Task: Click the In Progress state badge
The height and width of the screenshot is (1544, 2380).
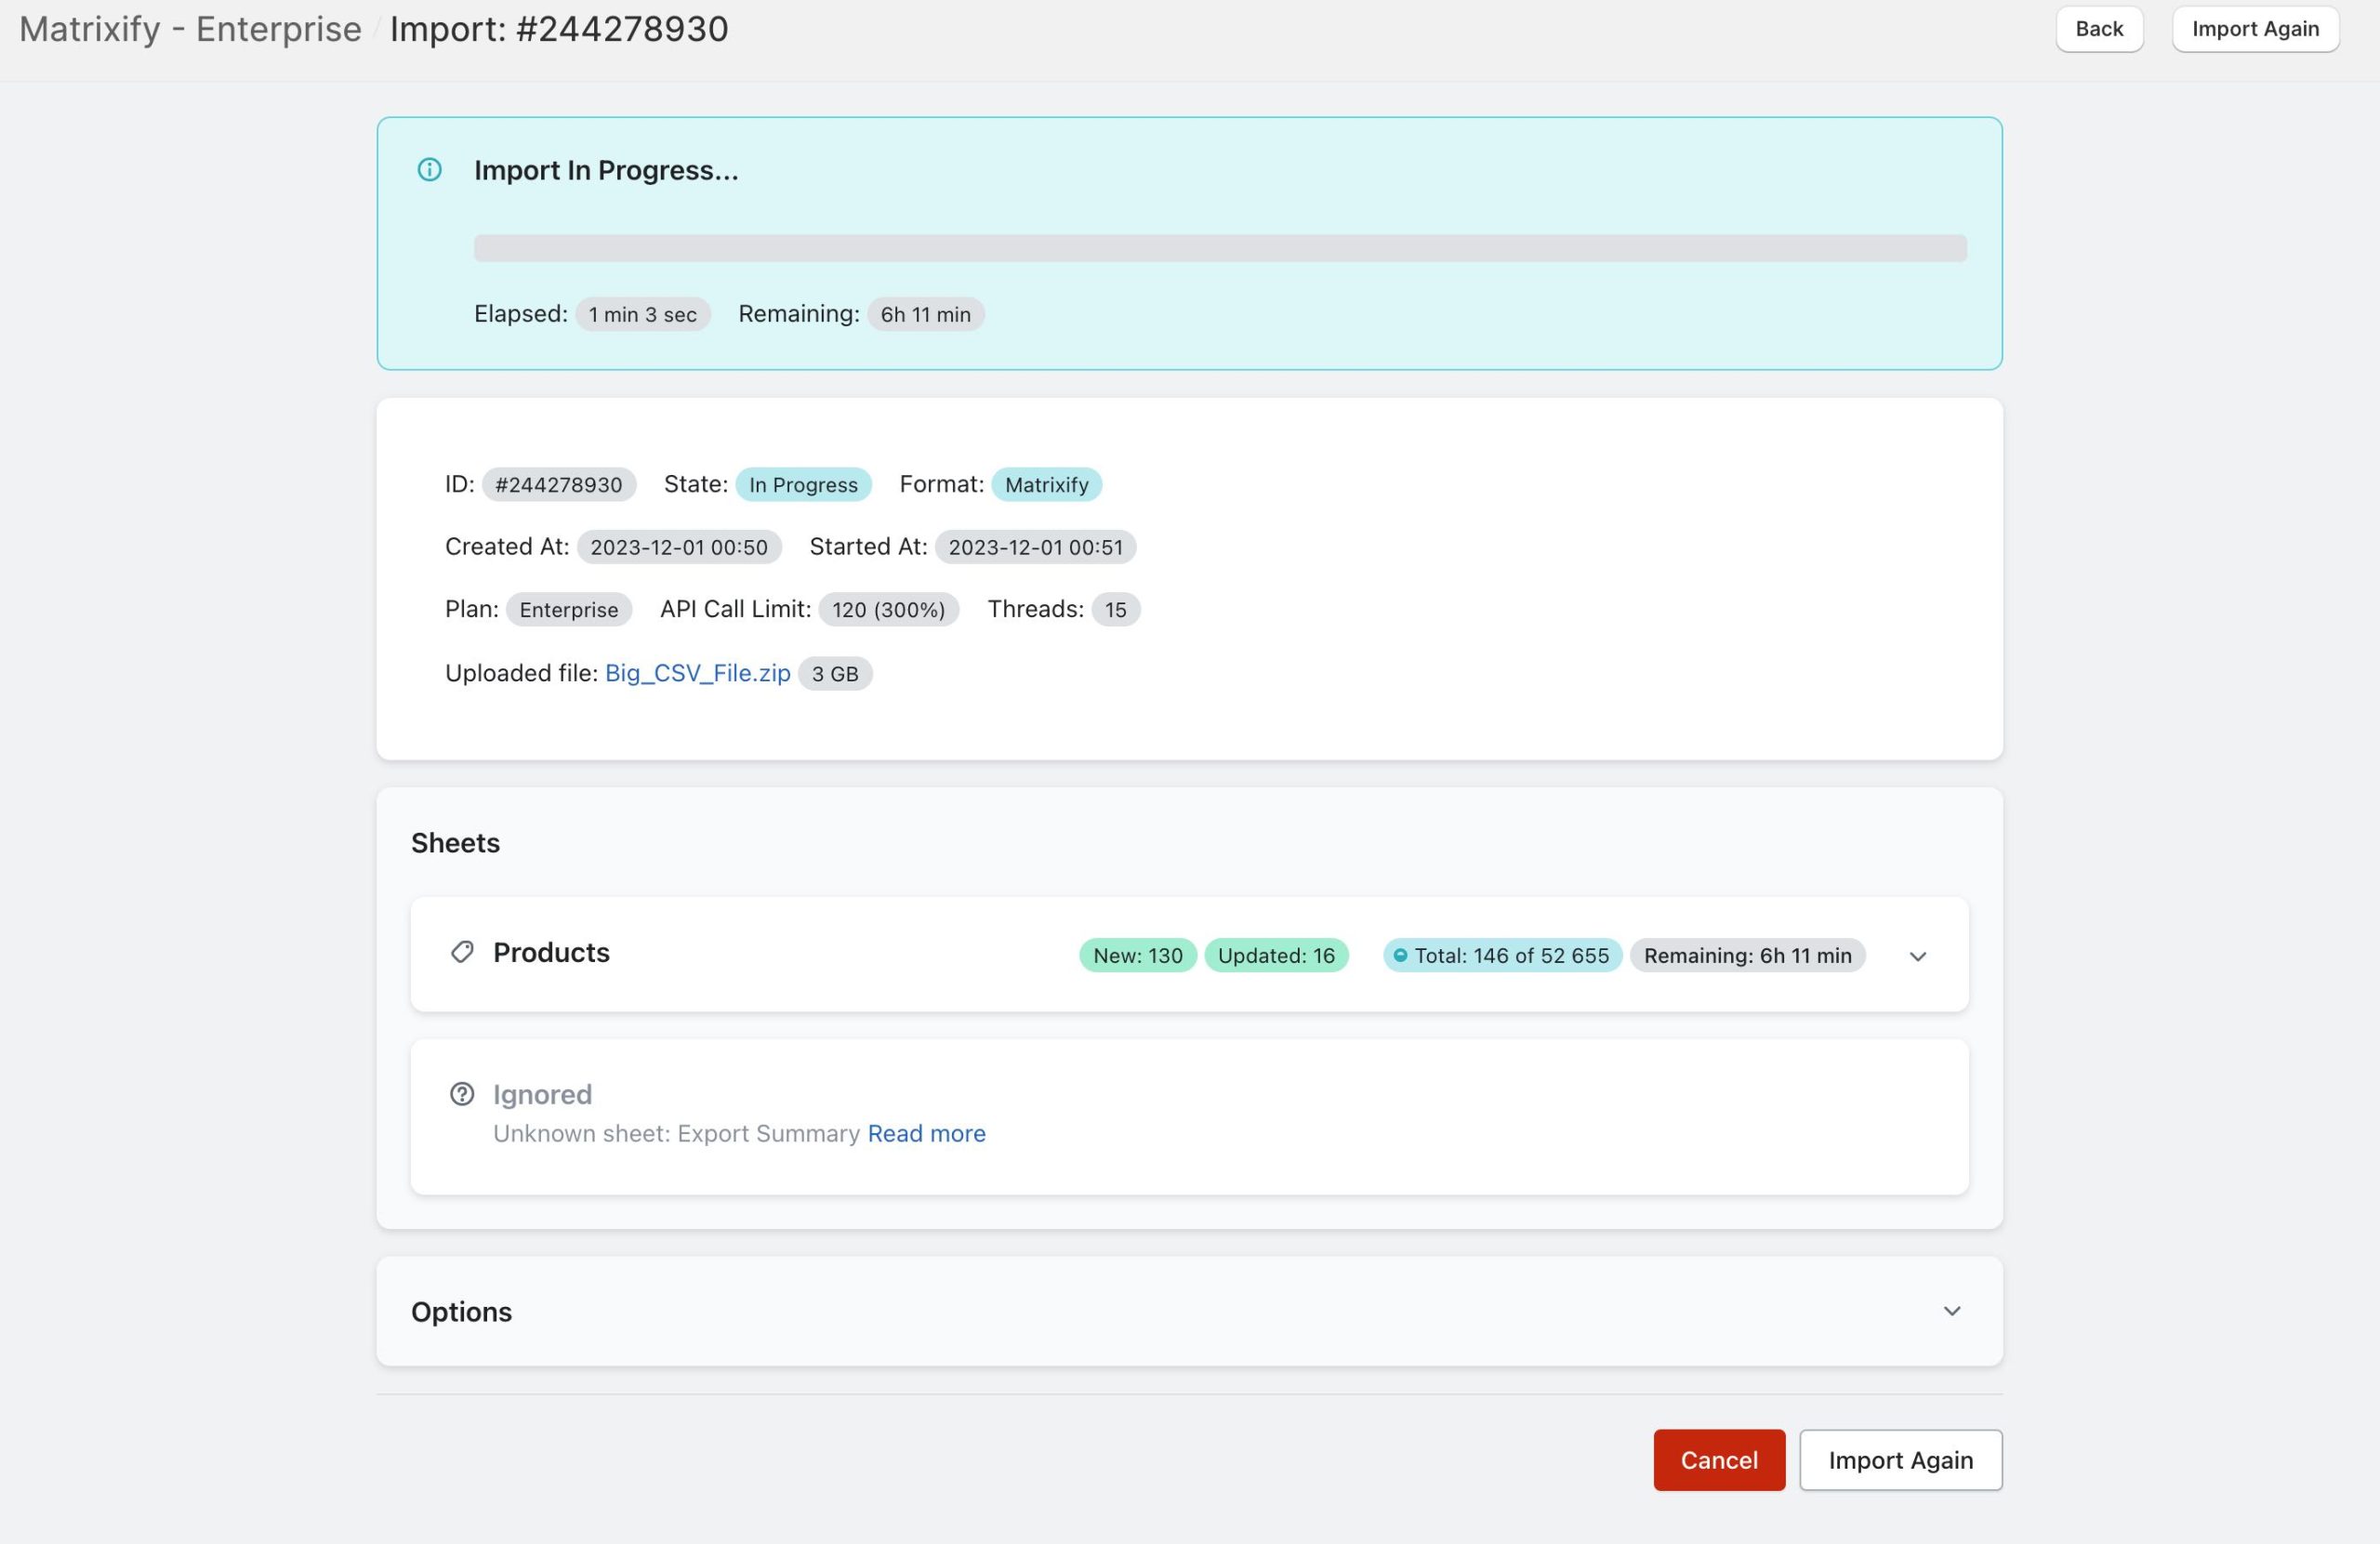Action: coord(803,485)
